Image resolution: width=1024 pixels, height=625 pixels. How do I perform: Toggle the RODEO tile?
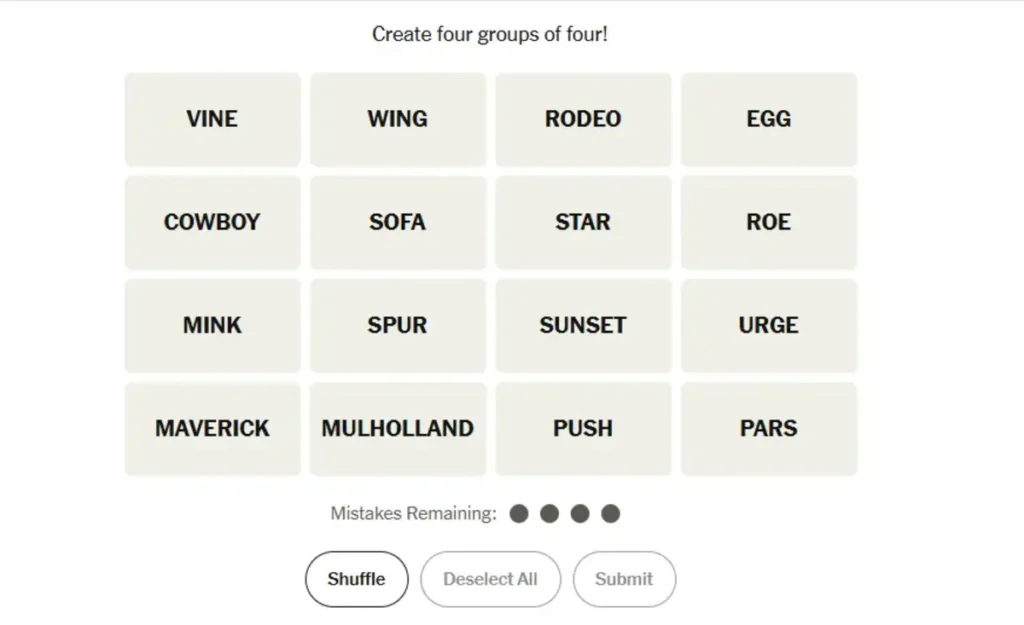(x=583, y=119)
